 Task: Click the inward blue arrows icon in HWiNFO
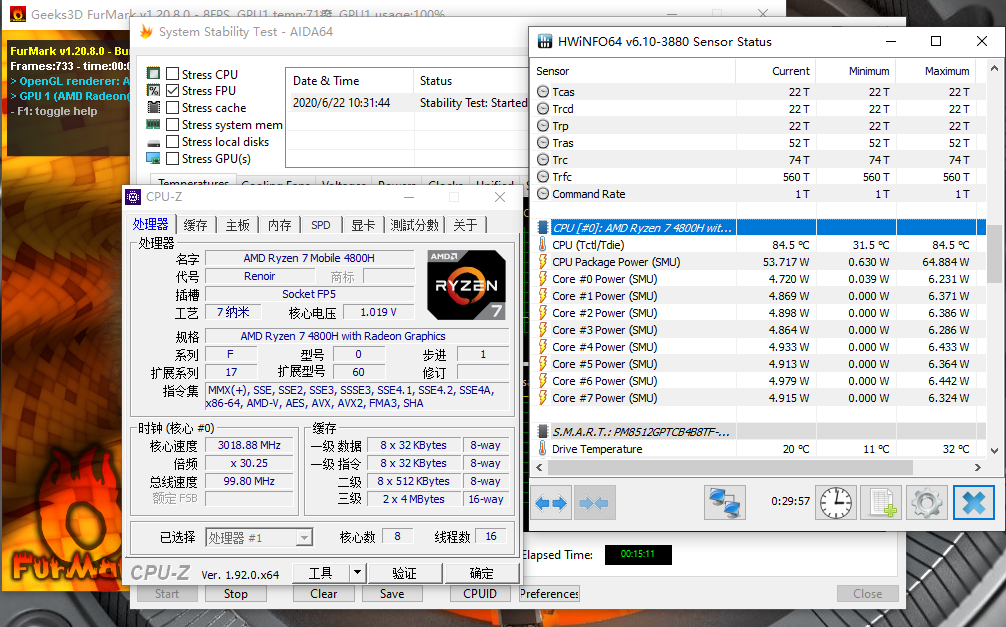(x=594, y=502)
